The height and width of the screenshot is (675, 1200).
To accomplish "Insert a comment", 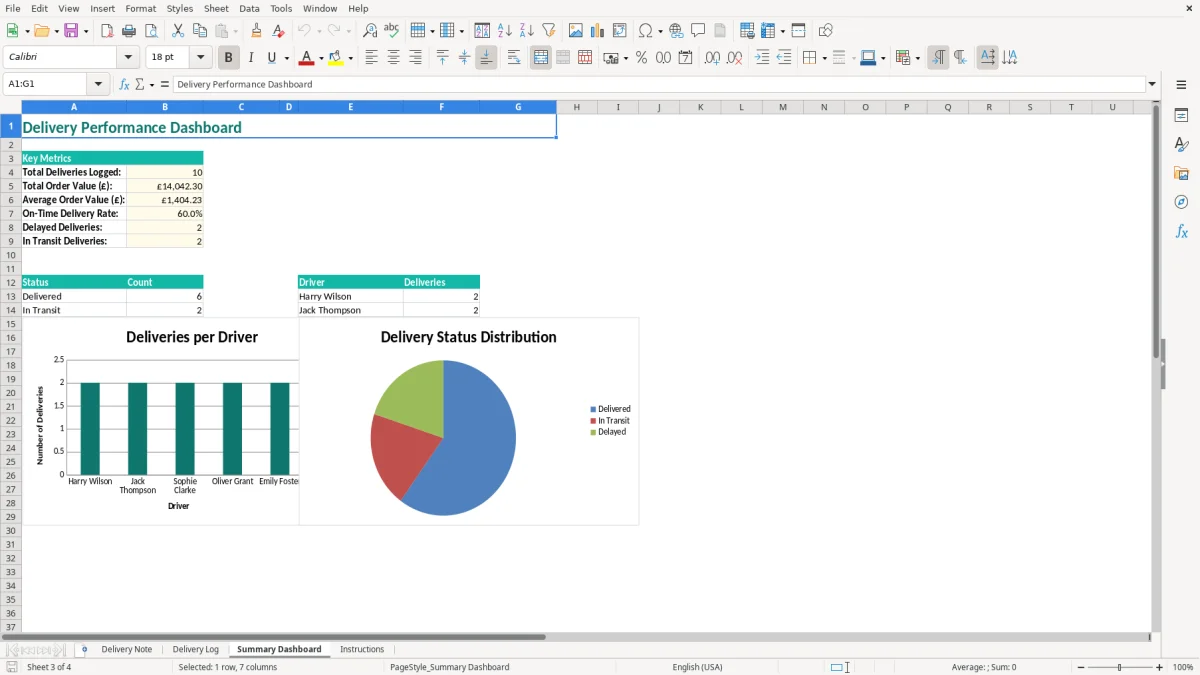I will click(698, 31).
